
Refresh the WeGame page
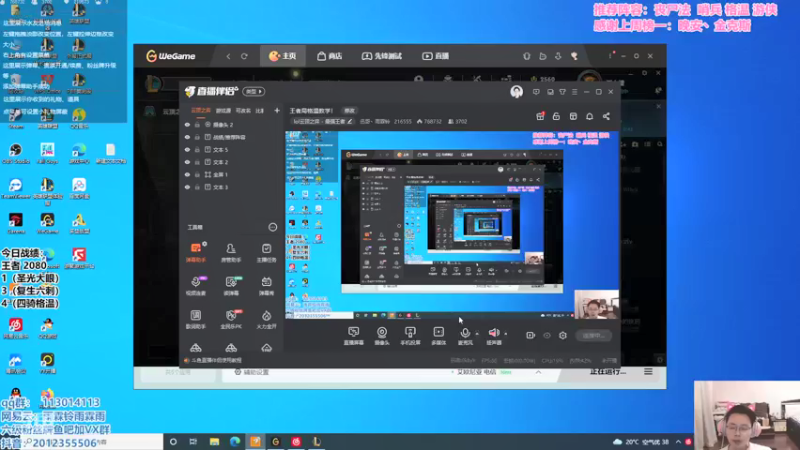point(244,56)
